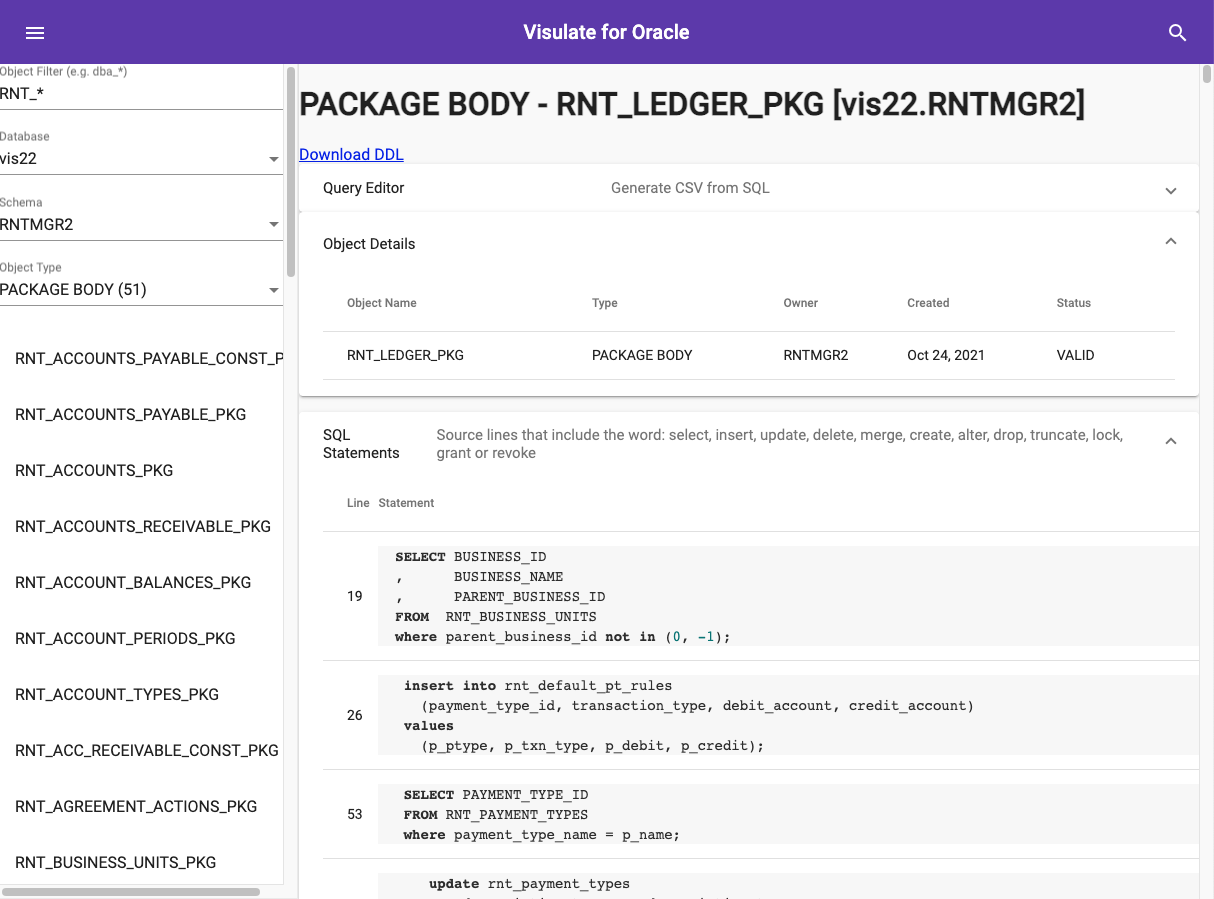Choose RNT_ACCOUNT_BALANCES_PKG in sidebar
The image size is (1214, 899).
click(133, 582)
